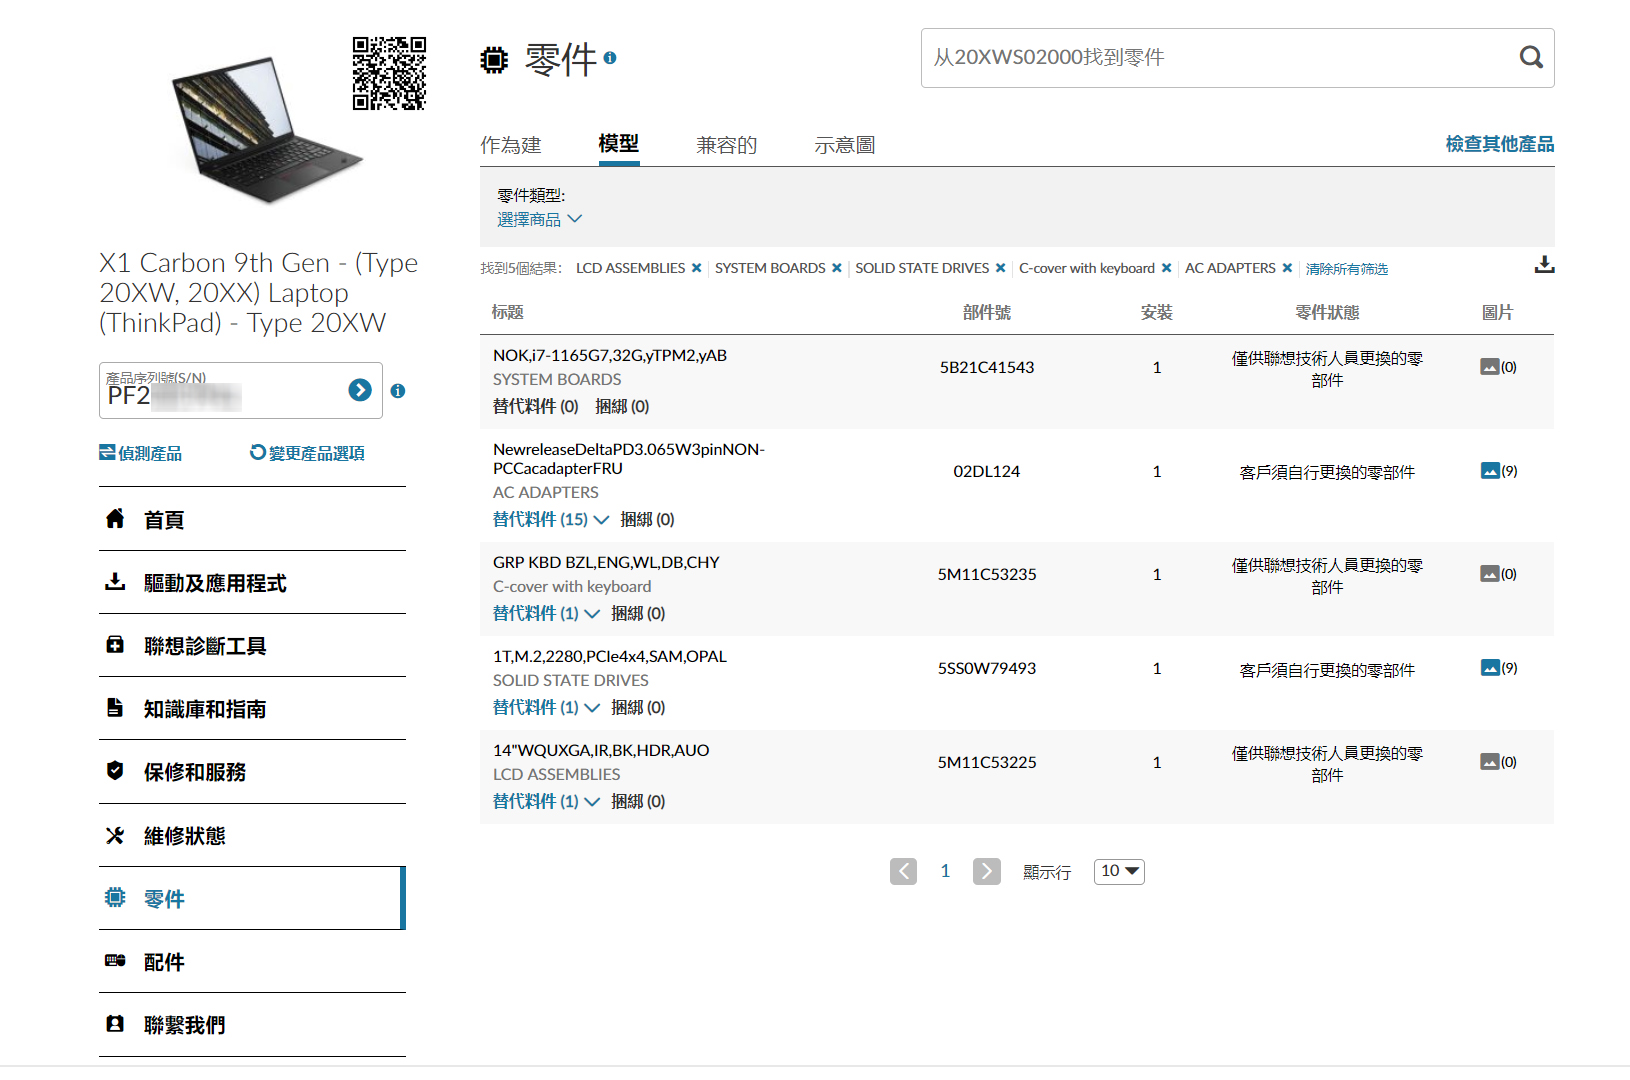The image size is (1630, 1080).
Task: Click the download results icon
Action: tap(1544, 265)
